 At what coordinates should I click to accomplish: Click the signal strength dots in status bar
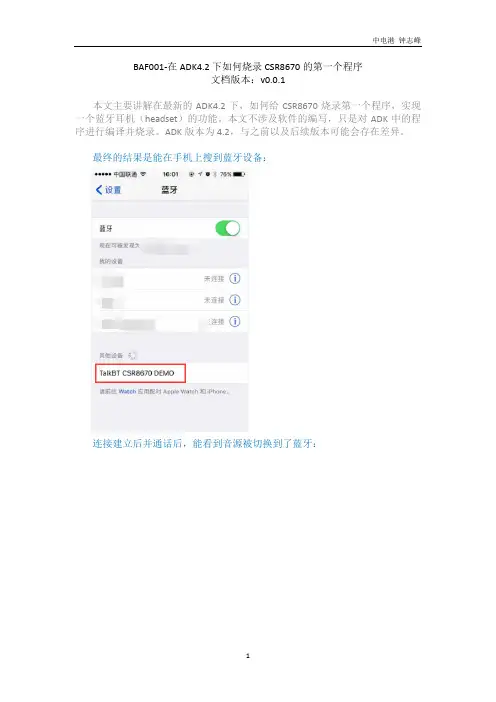pyautogui.click(x=103, y=174)
